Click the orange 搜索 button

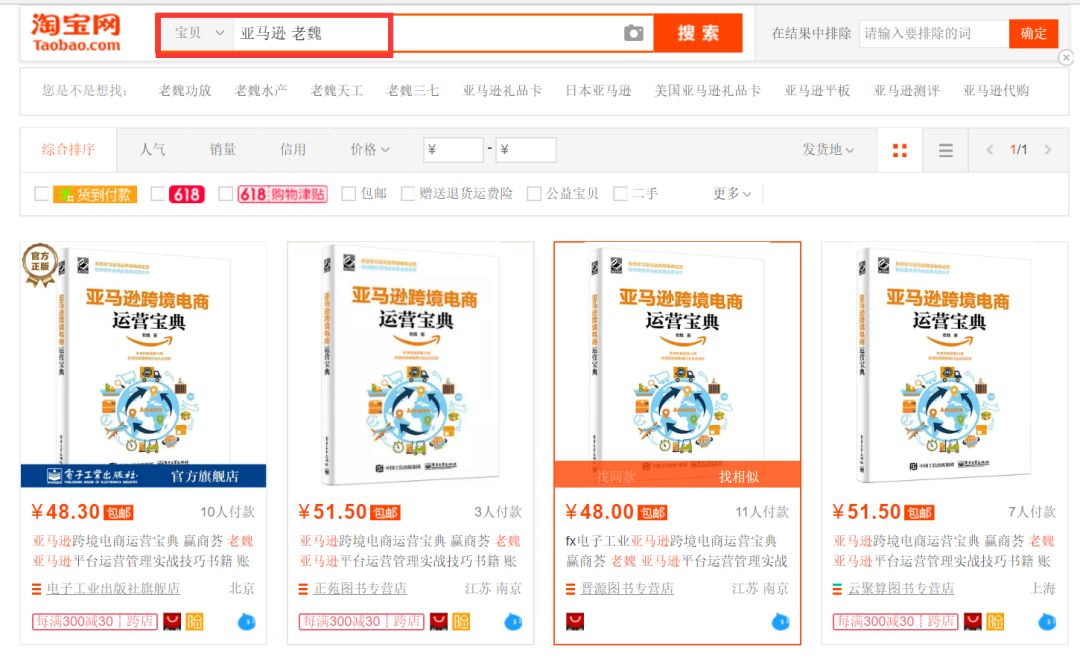tap(698, 33)
